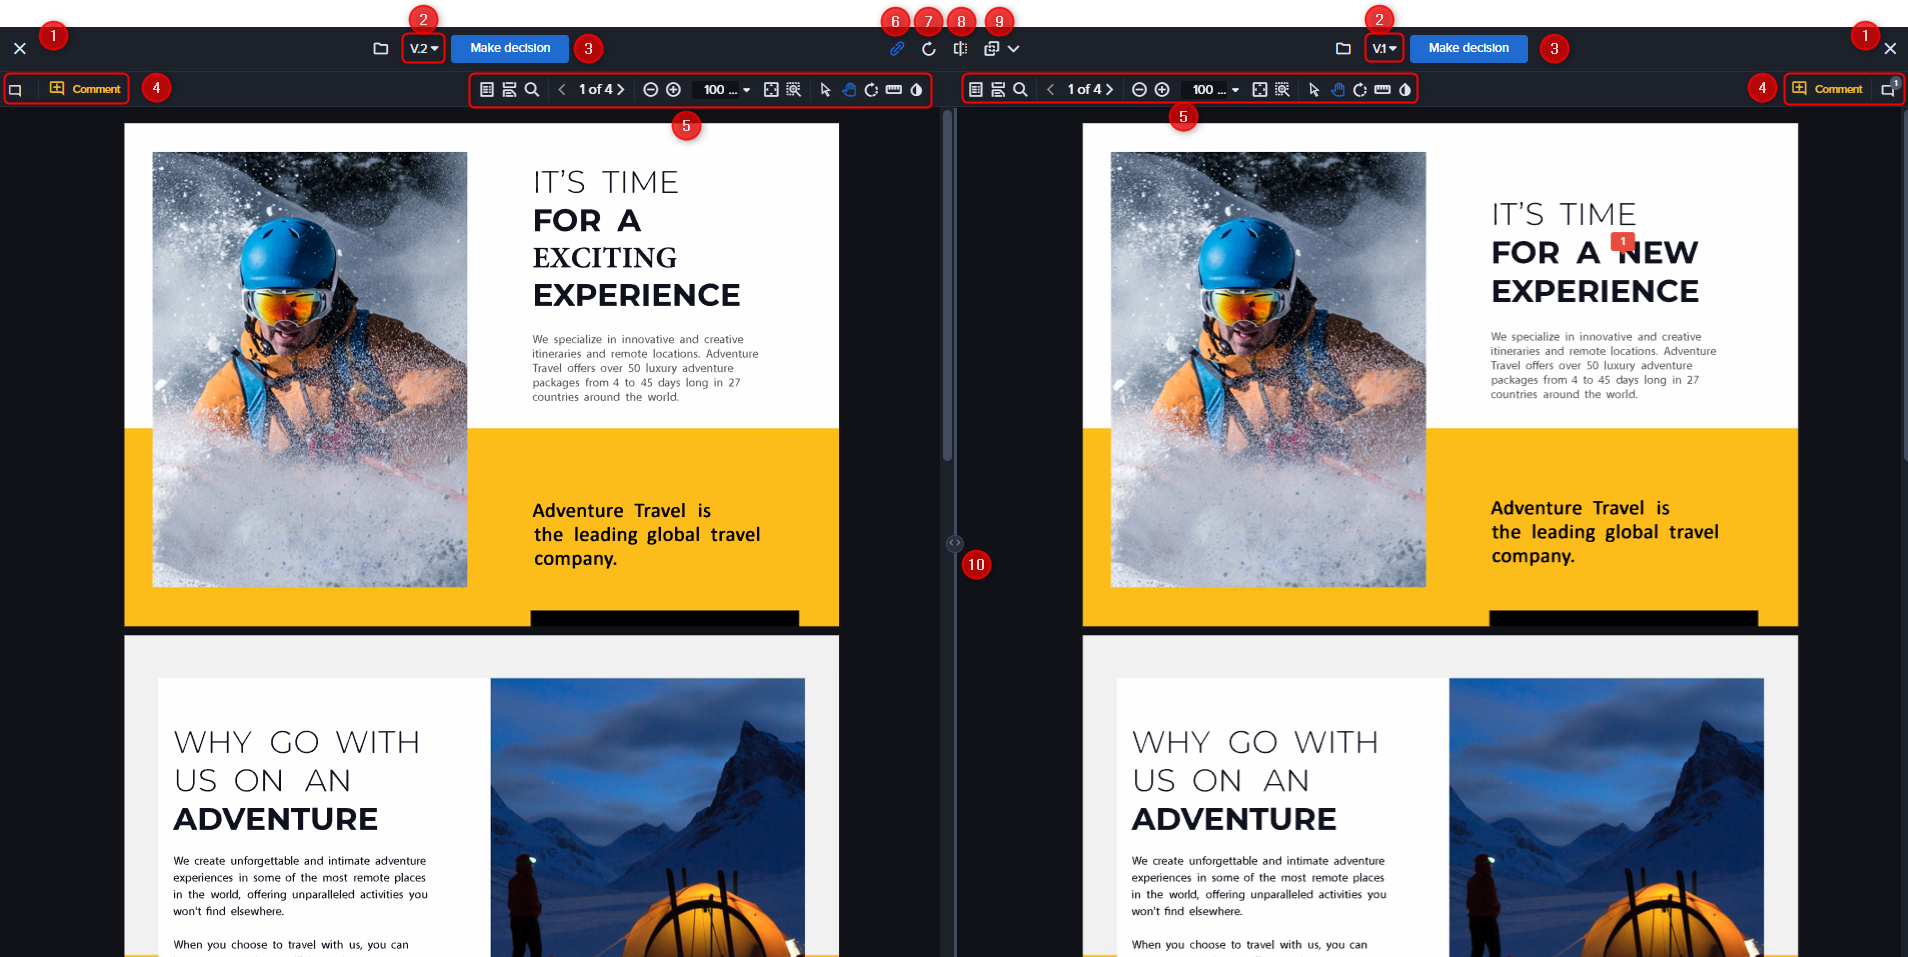This screenshot has width=1908, height=957.
Task: Select the ruler measure tool in right viewer
Action: pos(1382,89)
